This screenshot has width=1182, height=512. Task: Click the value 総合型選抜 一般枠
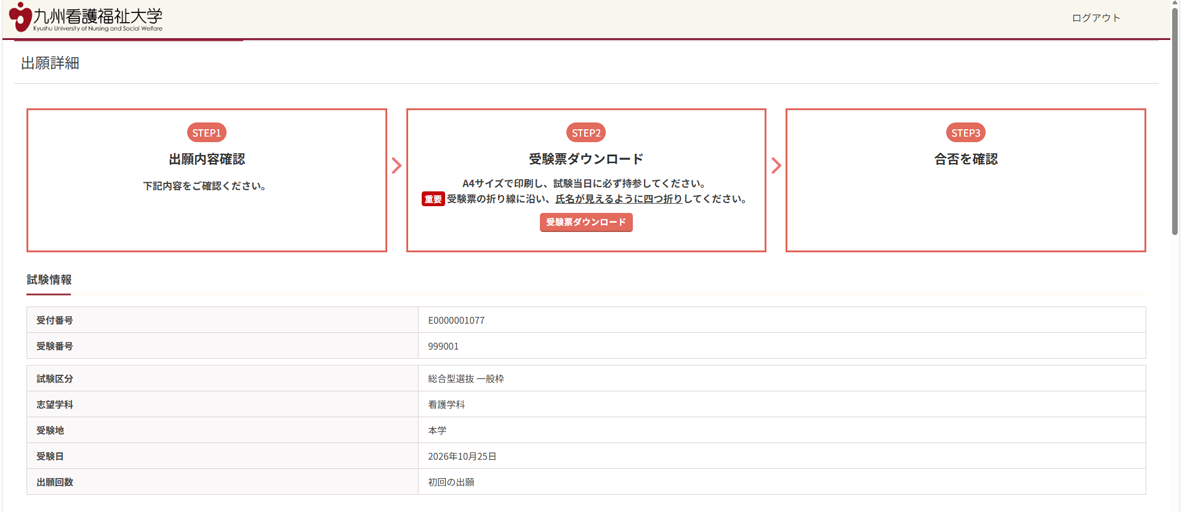[x=466, y=379]
